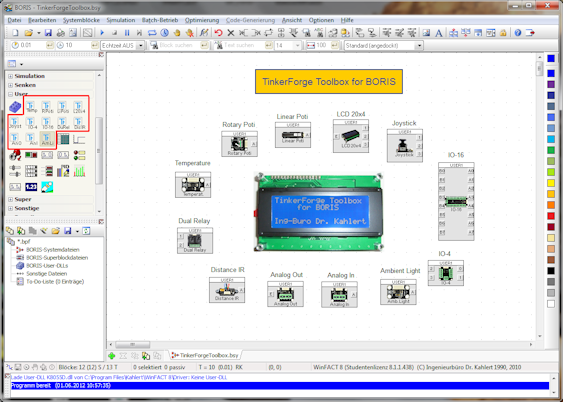Select the Temp user block in the palette

[x=31, y=107]
